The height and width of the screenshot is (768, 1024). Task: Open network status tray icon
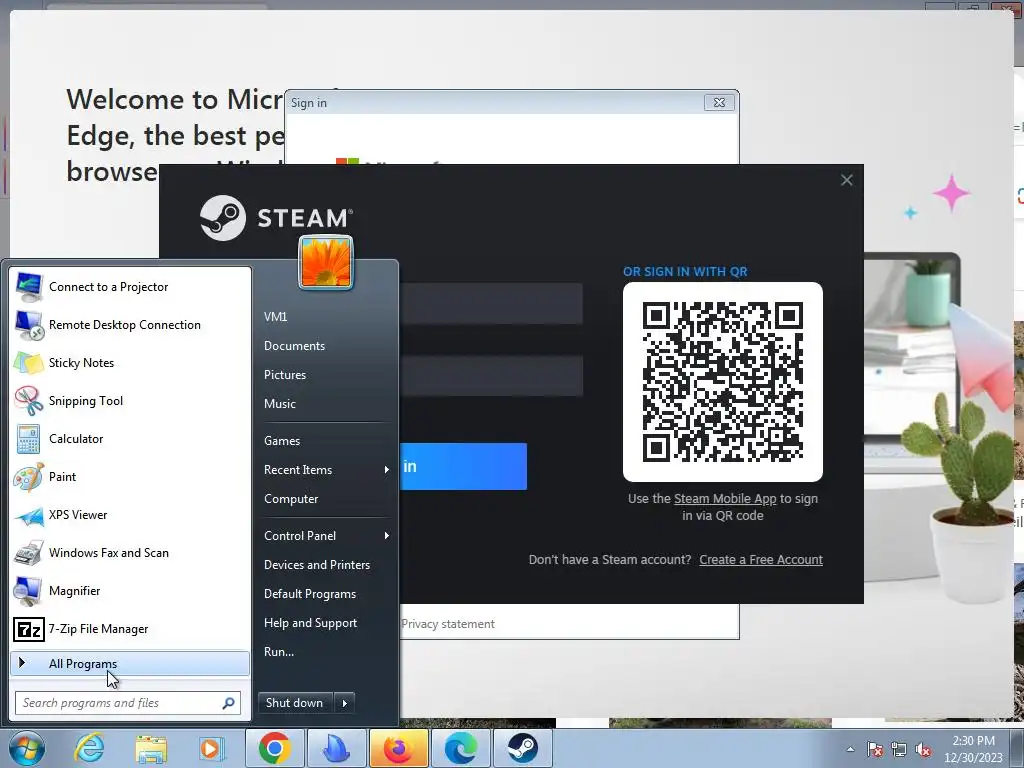tap(899, 750)
